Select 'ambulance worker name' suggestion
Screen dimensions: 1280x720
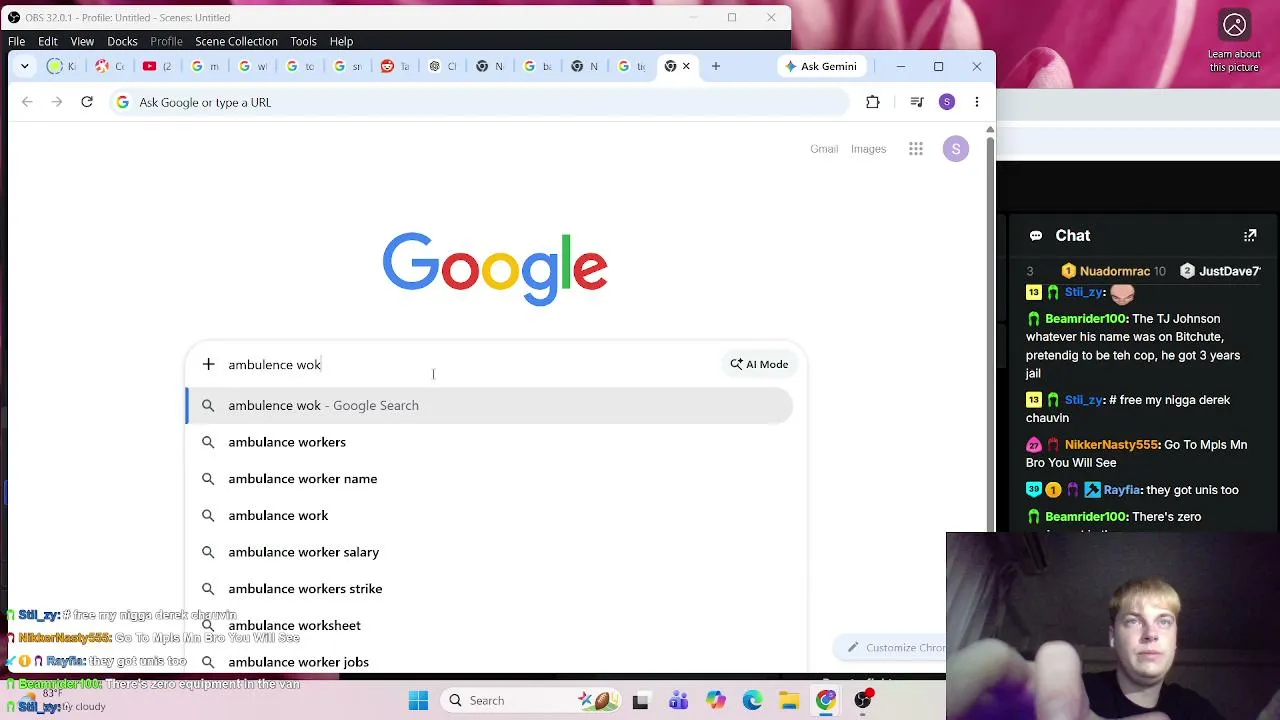(490, 479)
